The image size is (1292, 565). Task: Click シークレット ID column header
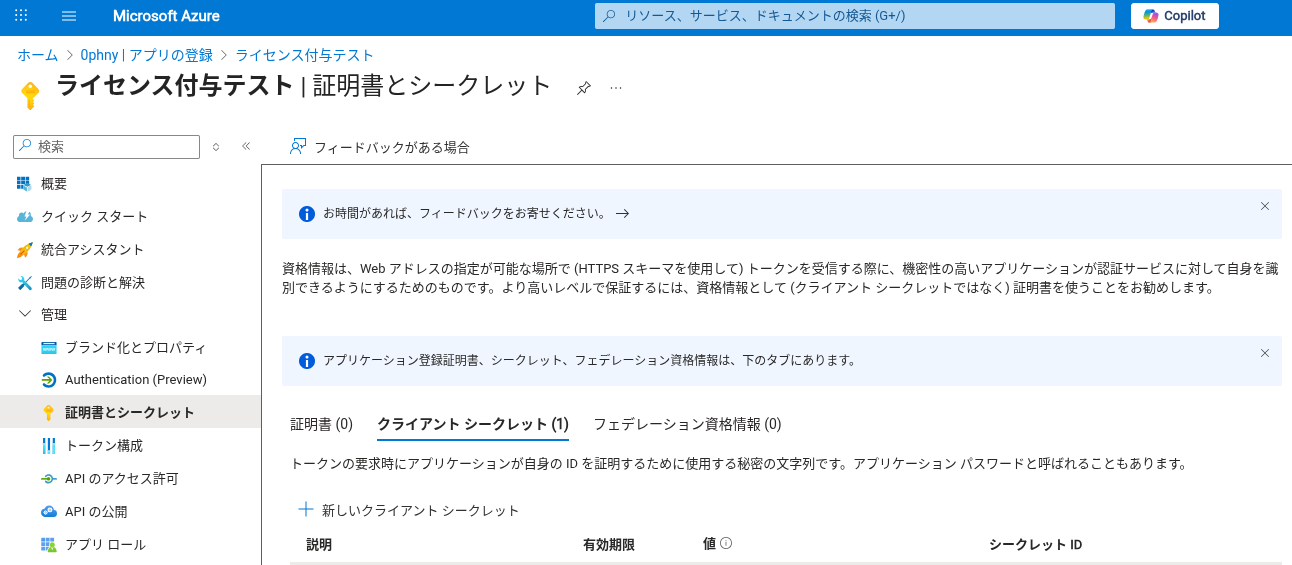click(x=1035, y=545)
